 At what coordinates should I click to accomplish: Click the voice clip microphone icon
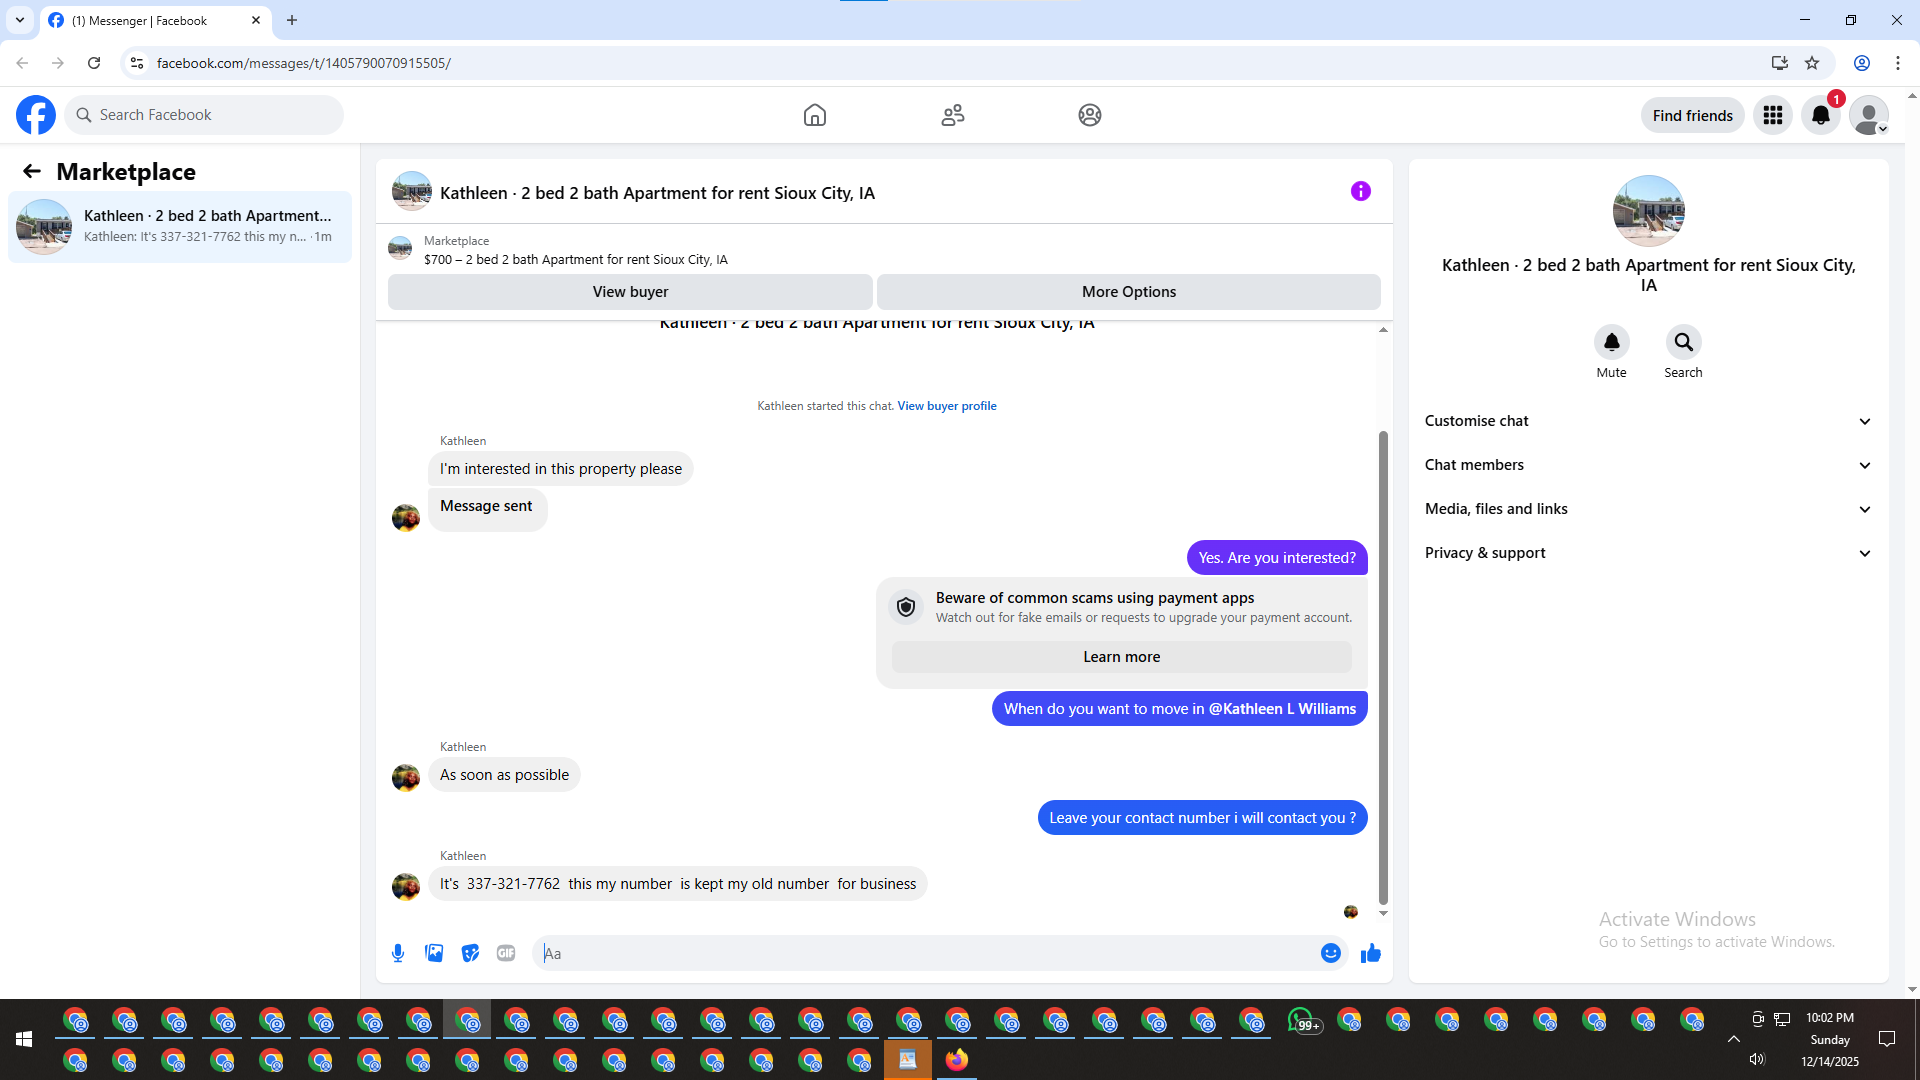click(x=398, y=953)
